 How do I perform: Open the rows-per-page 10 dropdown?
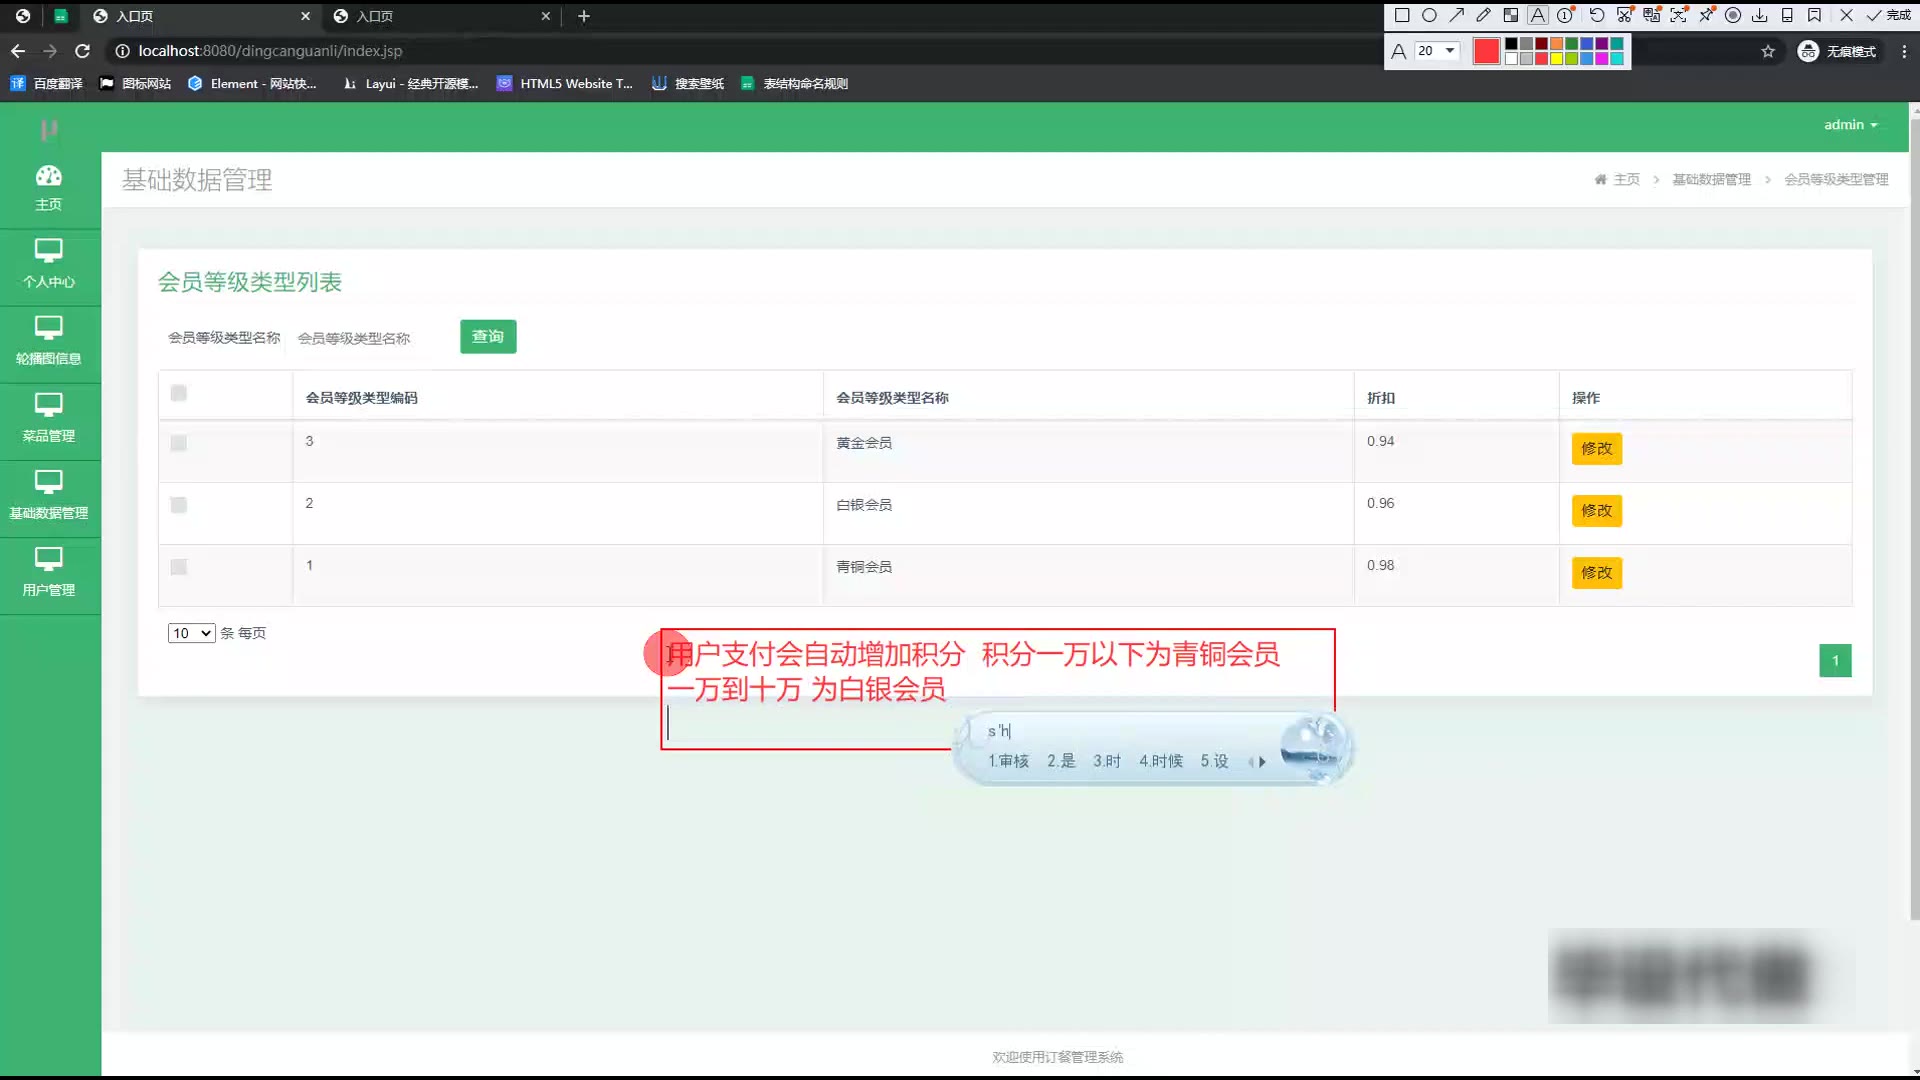[x=191, y=633]
